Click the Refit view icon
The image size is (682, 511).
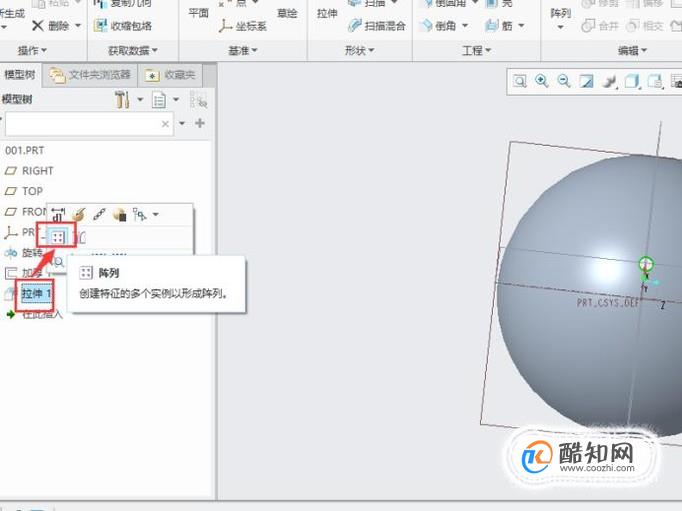519,81
